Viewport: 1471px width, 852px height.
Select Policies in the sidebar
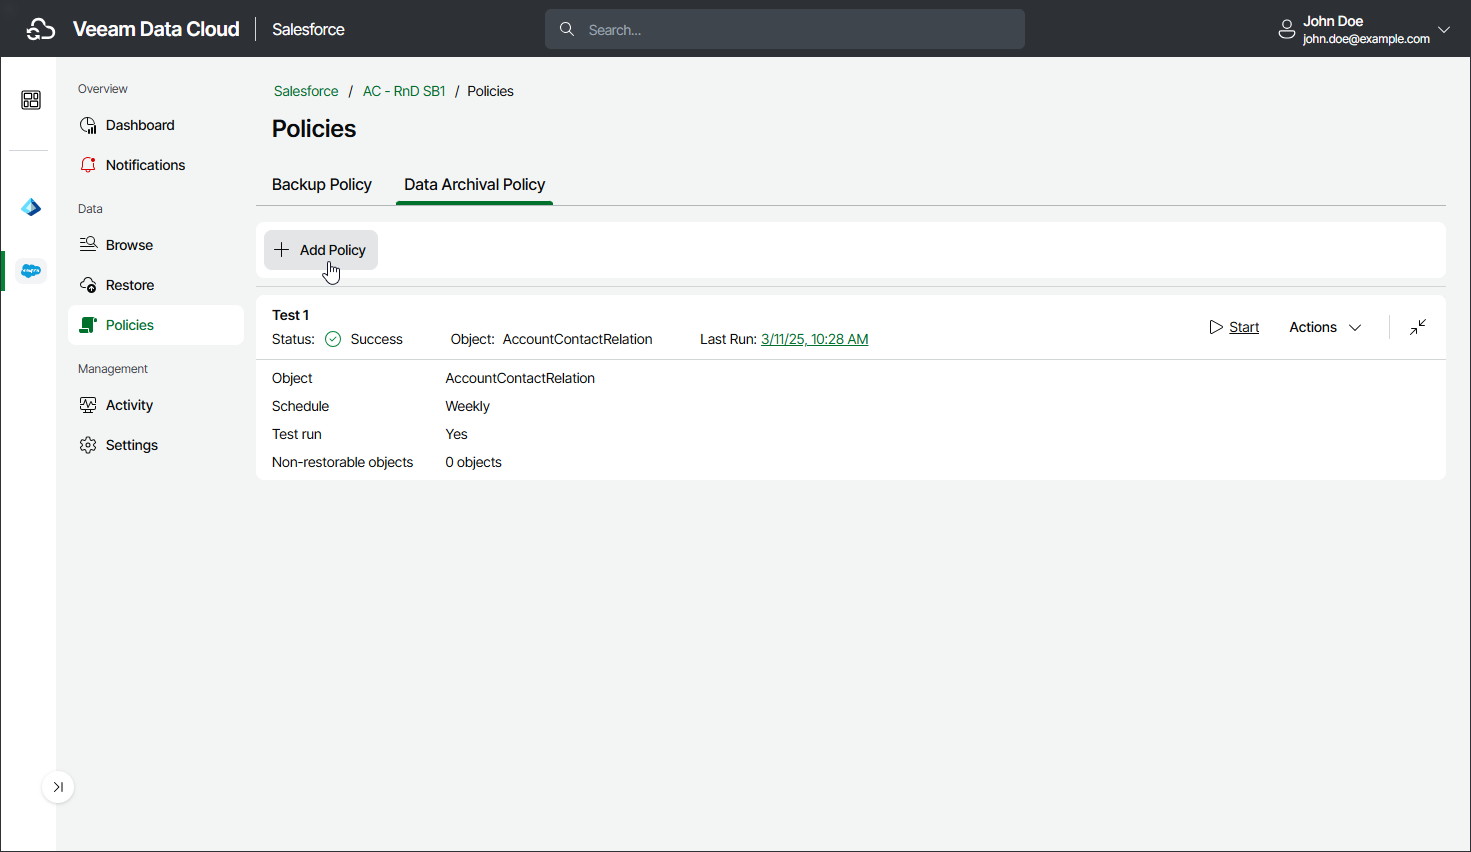(x=156, y=325)
